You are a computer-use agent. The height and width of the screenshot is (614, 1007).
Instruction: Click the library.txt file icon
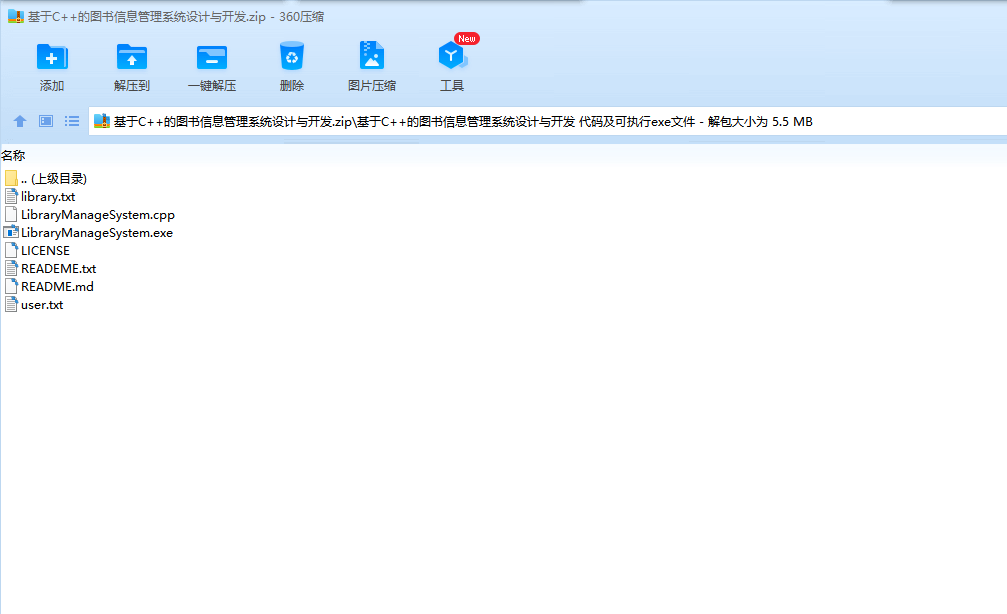tap(11, 197)
